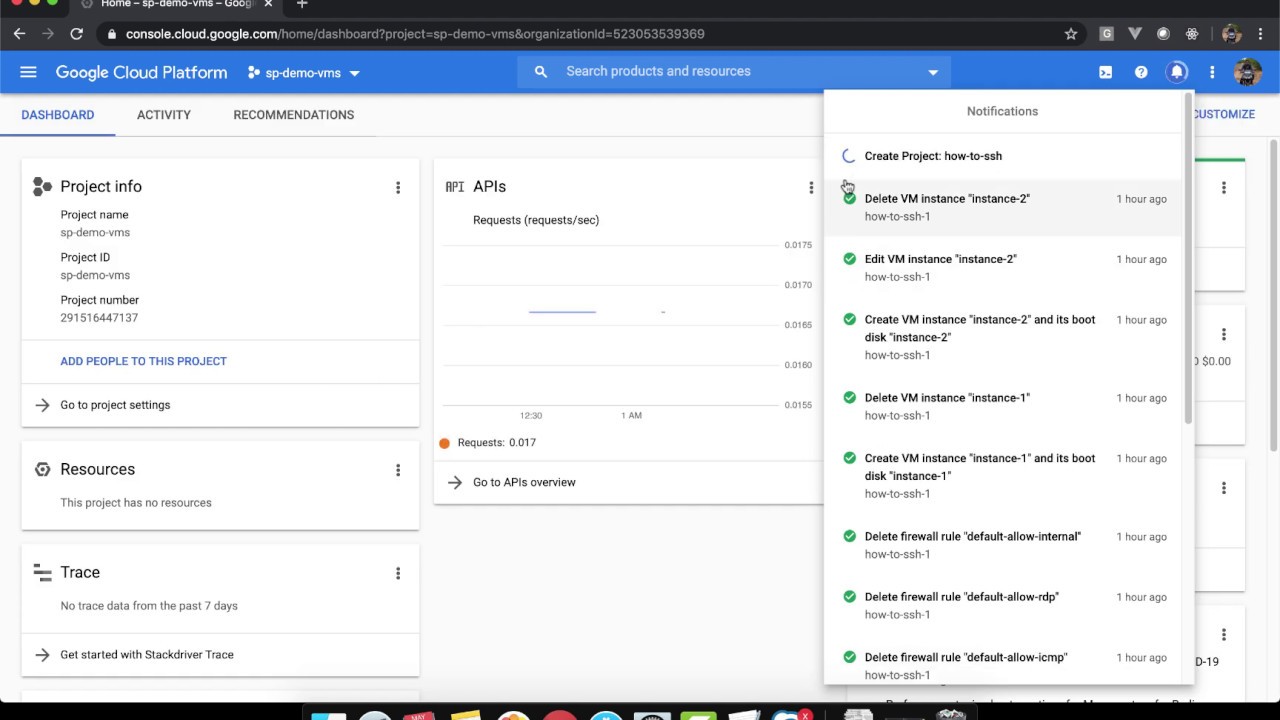Toggle the Notifications bell icon
This screenshot has width=1280, height=720.
1177,72
